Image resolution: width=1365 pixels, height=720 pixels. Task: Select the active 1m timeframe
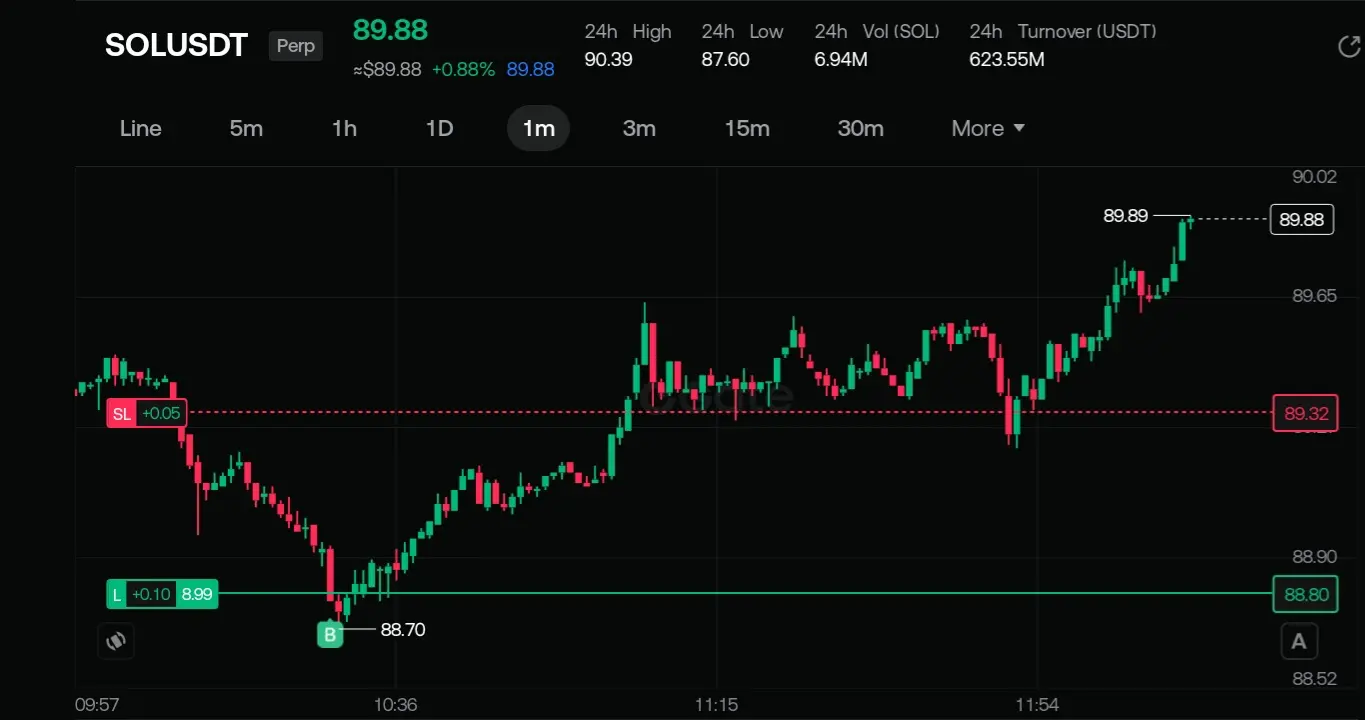click(x=538, y=128)
